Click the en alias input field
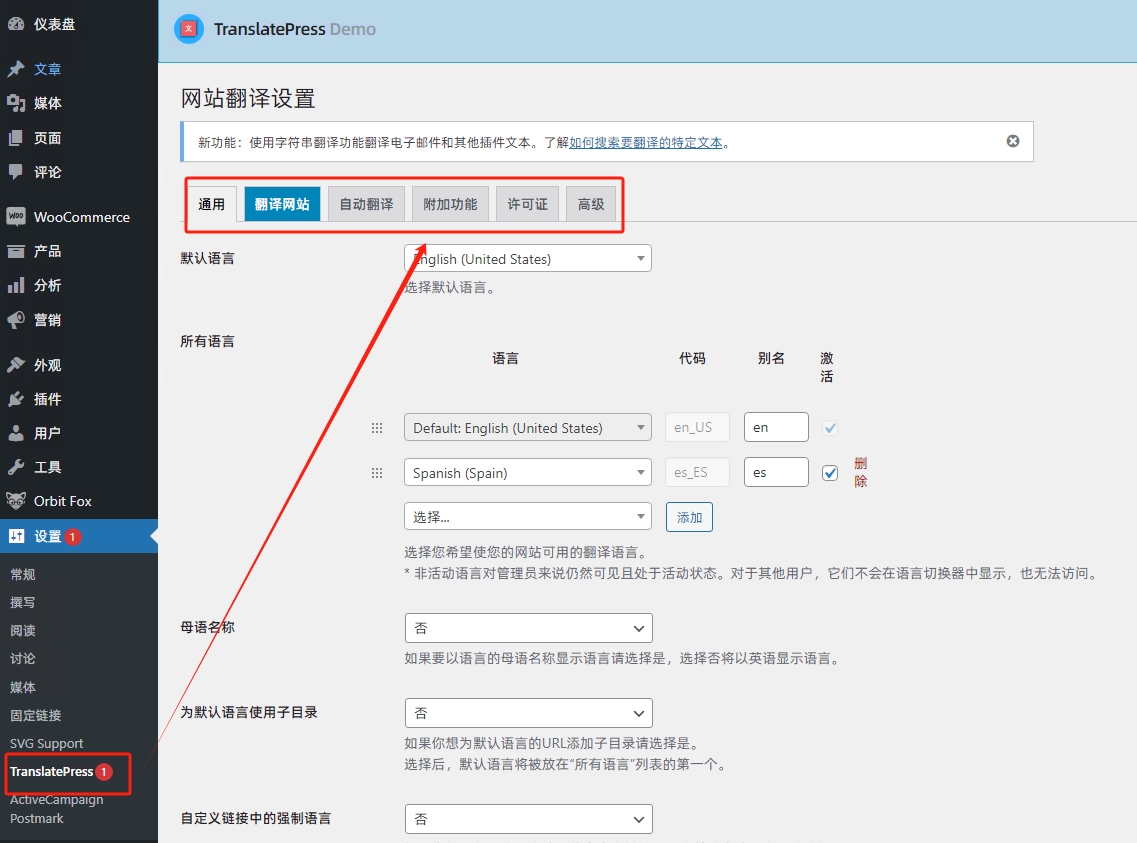The width and height of the screenshot is (1137, 843). point(776,427)
